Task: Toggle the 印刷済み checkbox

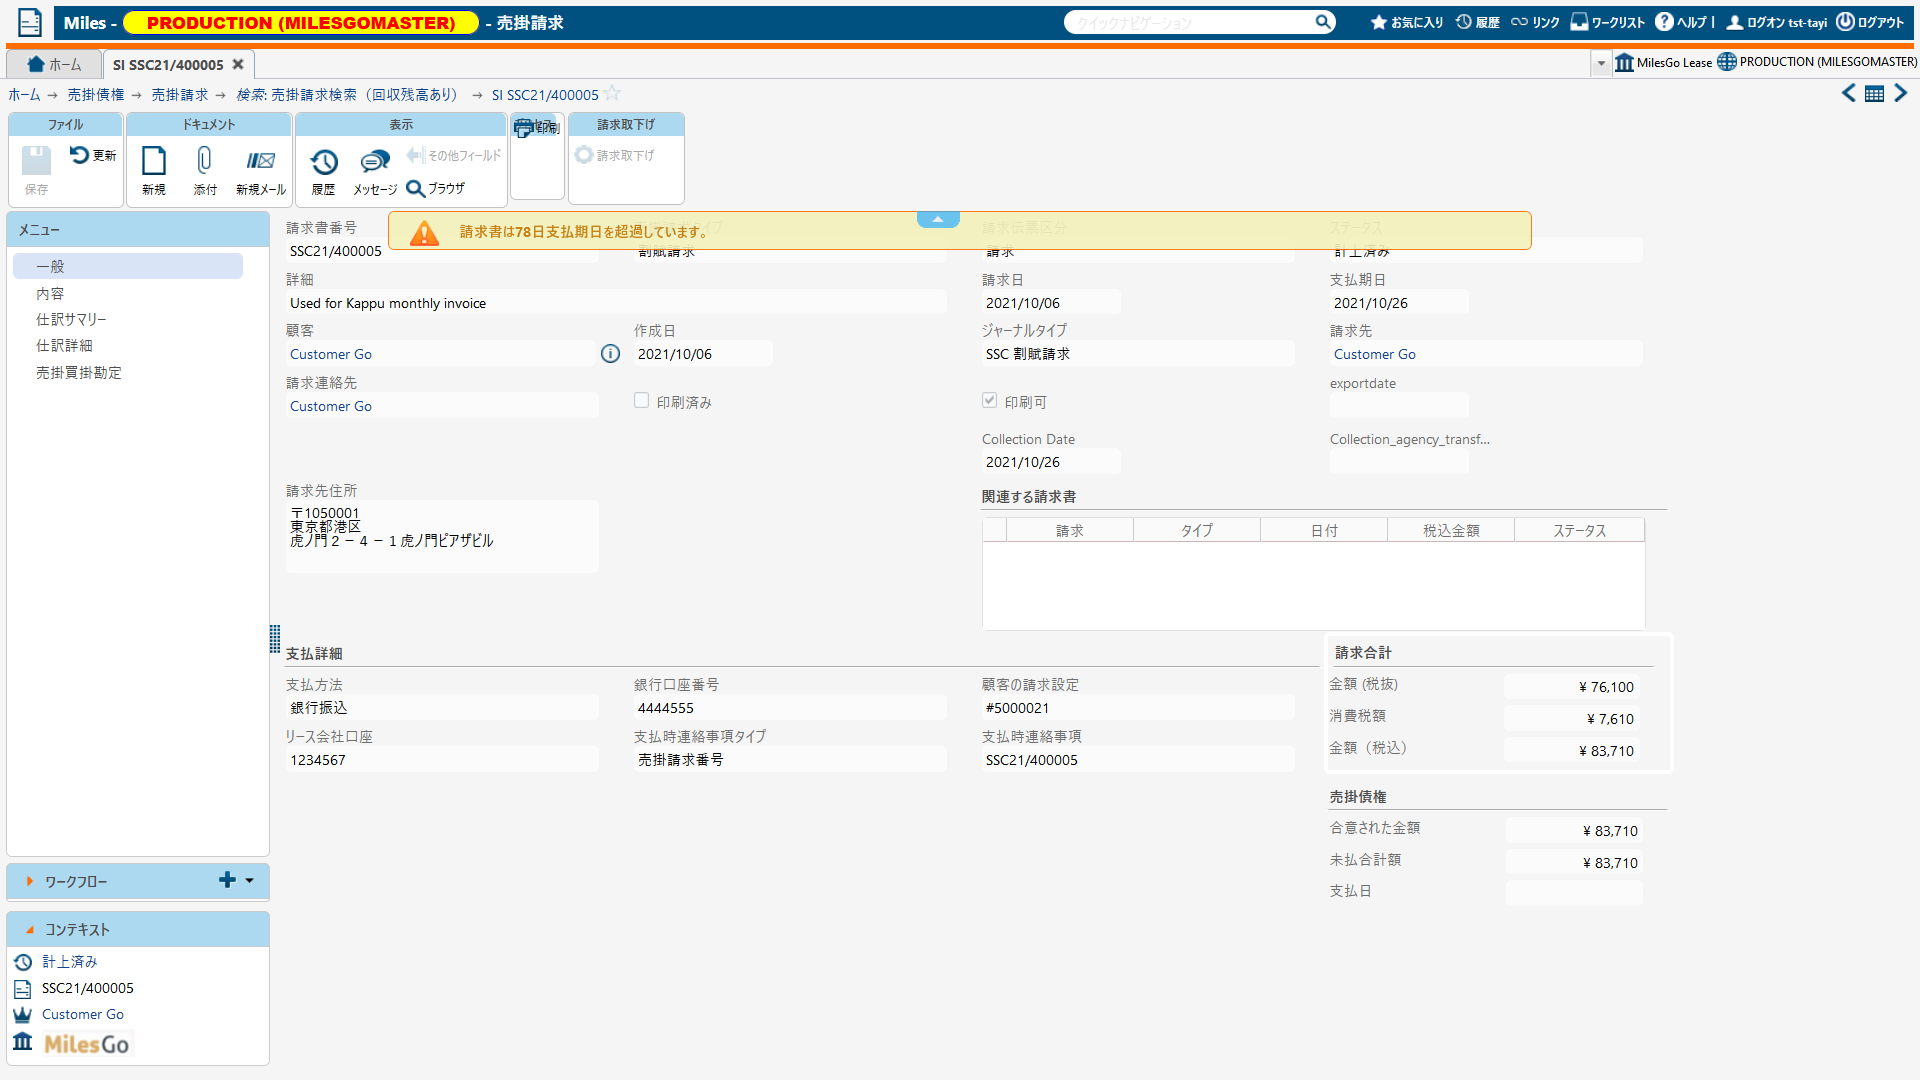Action: click(642, 401)
